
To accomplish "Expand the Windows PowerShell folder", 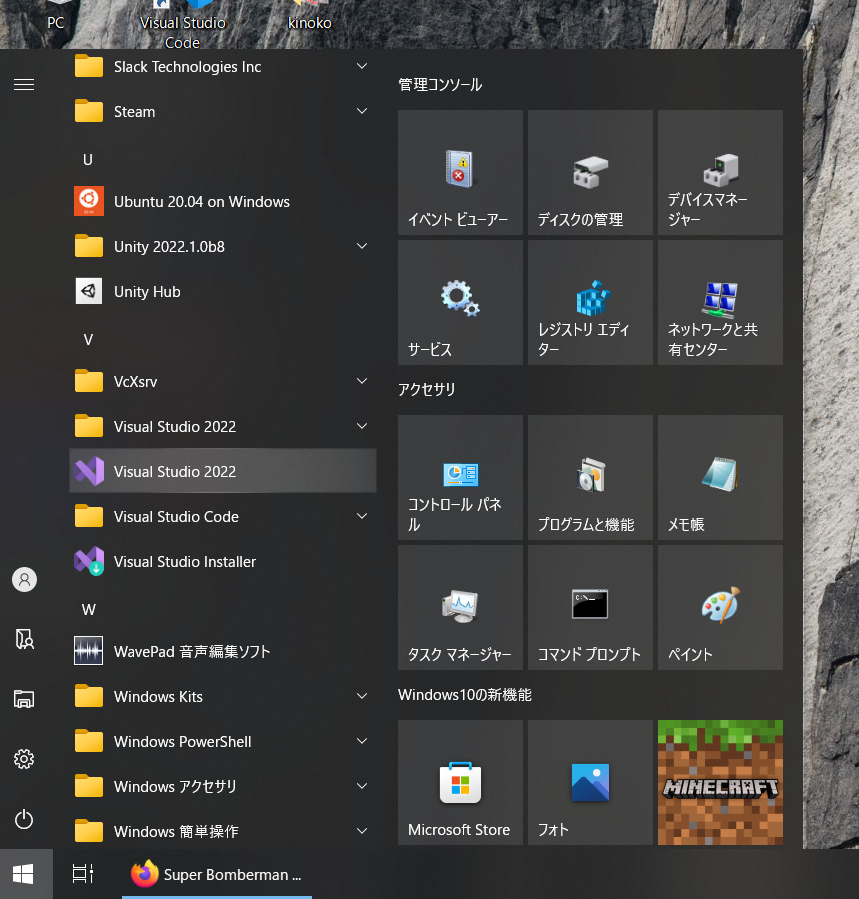I will [222, 741].
